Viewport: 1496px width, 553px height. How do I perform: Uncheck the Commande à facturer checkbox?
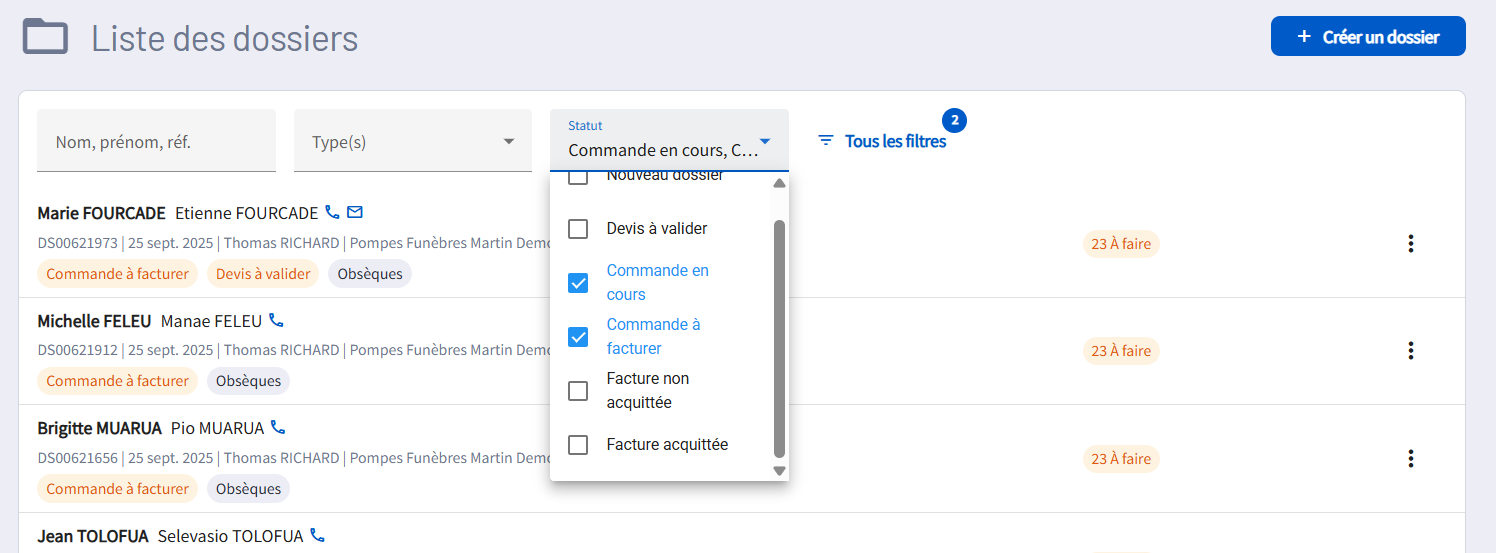(578, 337)
